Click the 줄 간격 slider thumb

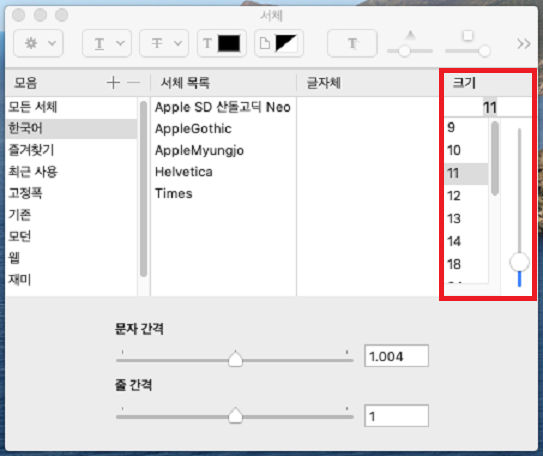[x=235, y=415]
